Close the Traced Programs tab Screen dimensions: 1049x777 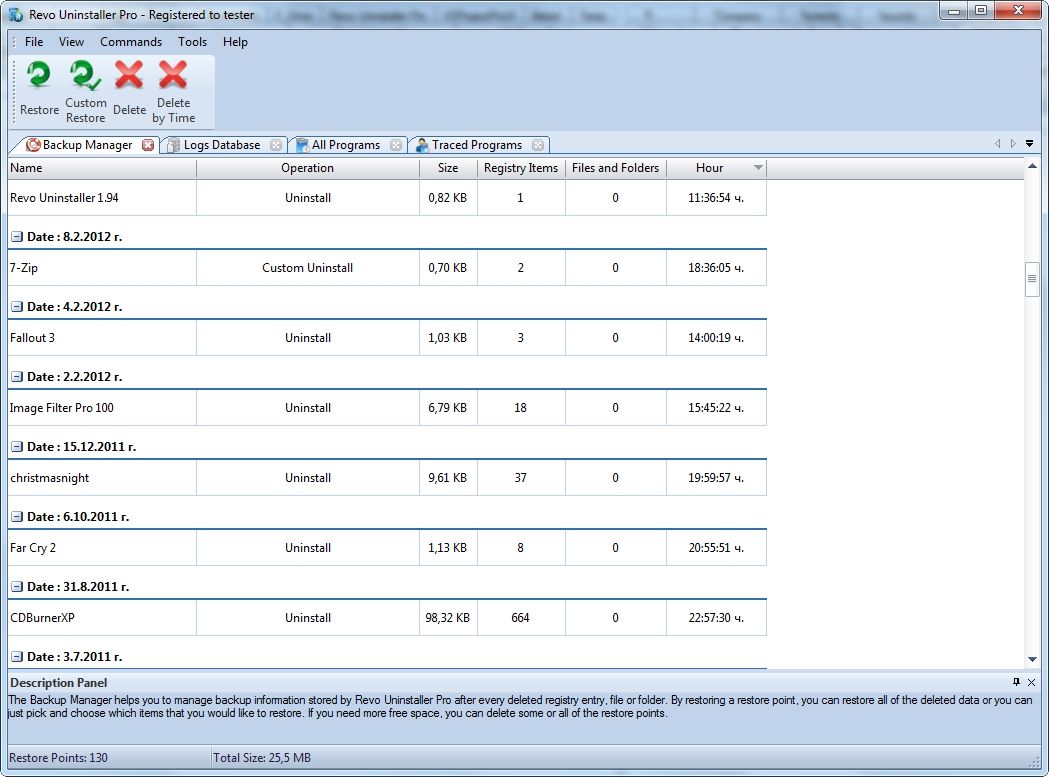(x=538, y=145)
